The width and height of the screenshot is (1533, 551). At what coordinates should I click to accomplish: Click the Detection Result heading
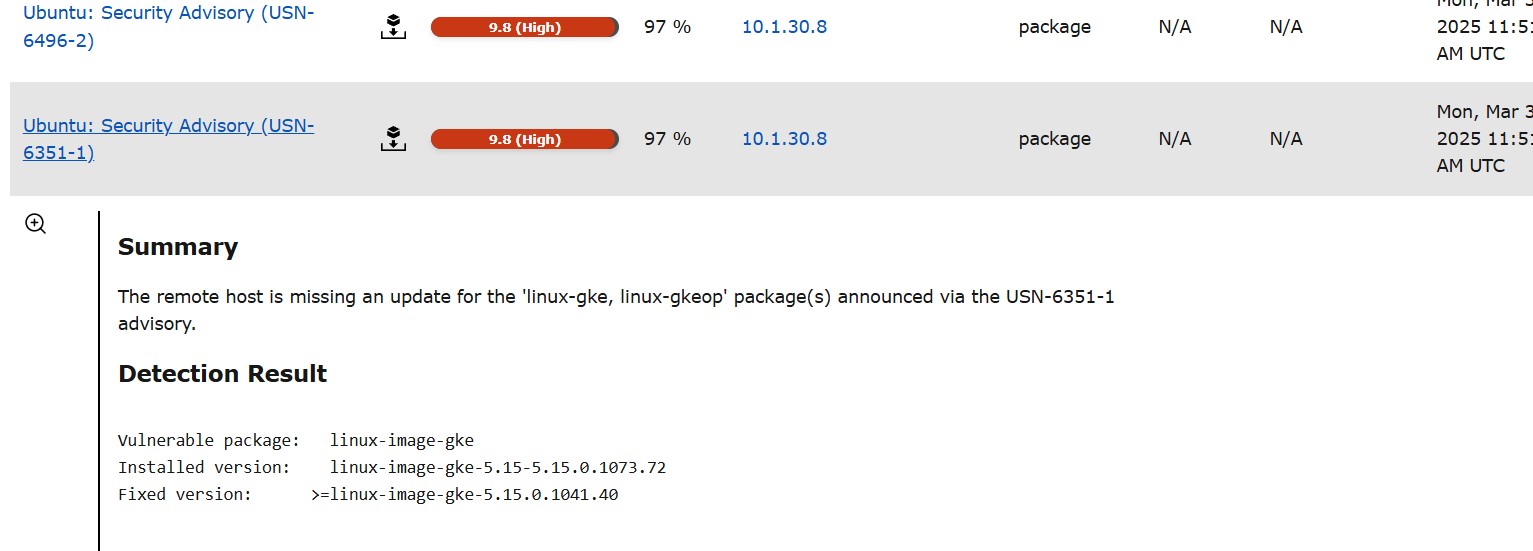[223, 374]
